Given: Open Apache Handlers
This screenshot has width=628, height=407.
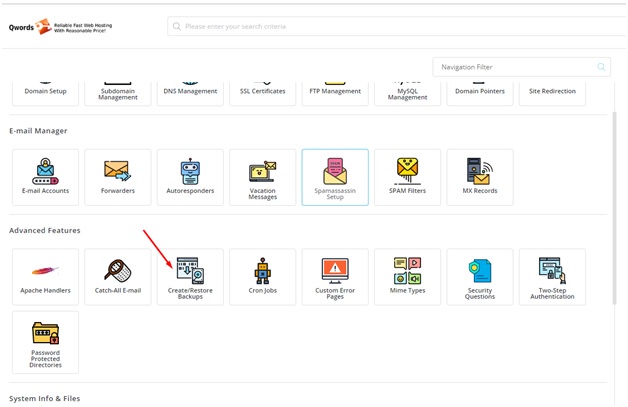Looking at the screenshot, I should 45,276.
